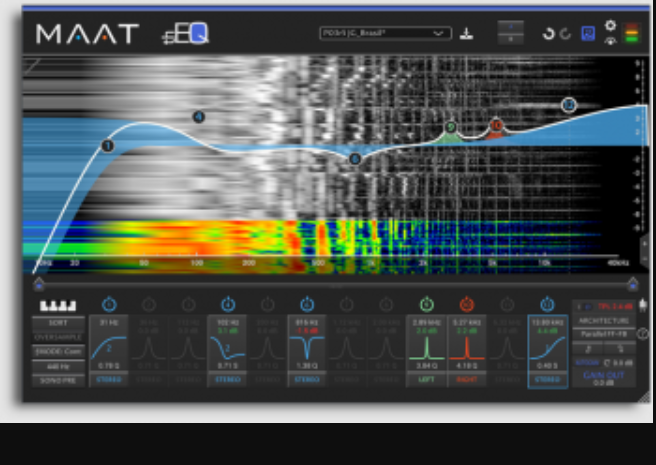Click the 102 Hz band shelf curve icon
The width and height of the screenshot is (656, 465).
coord(227,347)
